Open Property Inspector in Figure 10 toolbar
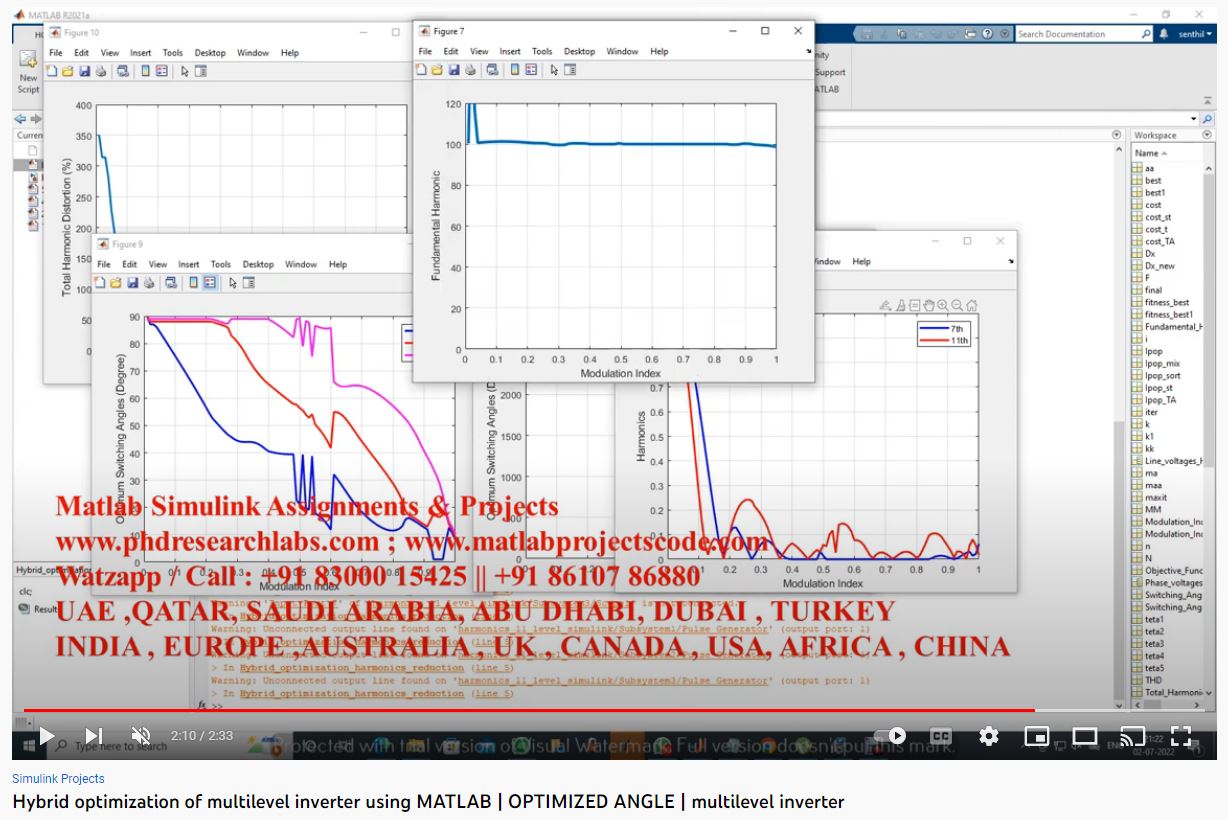 [x=200, y=72]
